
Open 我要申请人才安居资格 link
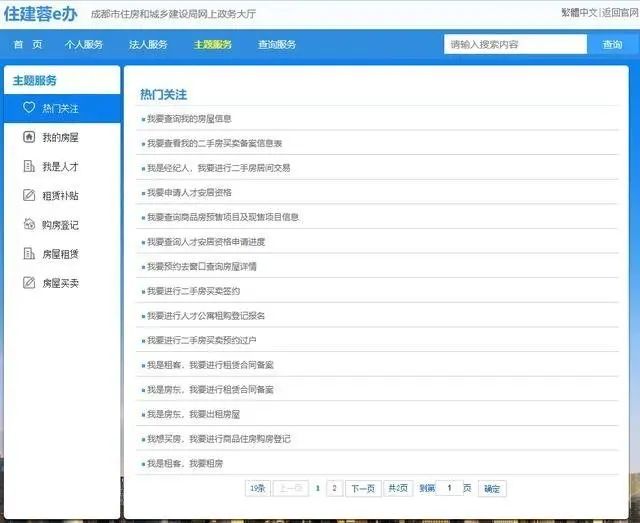[189, 192]
